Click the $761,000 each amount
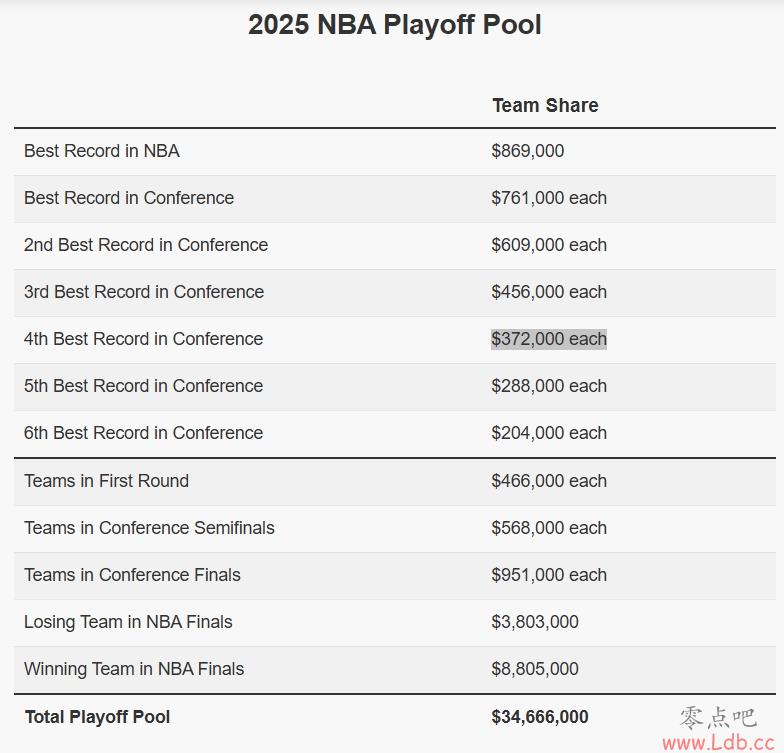784x753 pixels. [548, 198]
